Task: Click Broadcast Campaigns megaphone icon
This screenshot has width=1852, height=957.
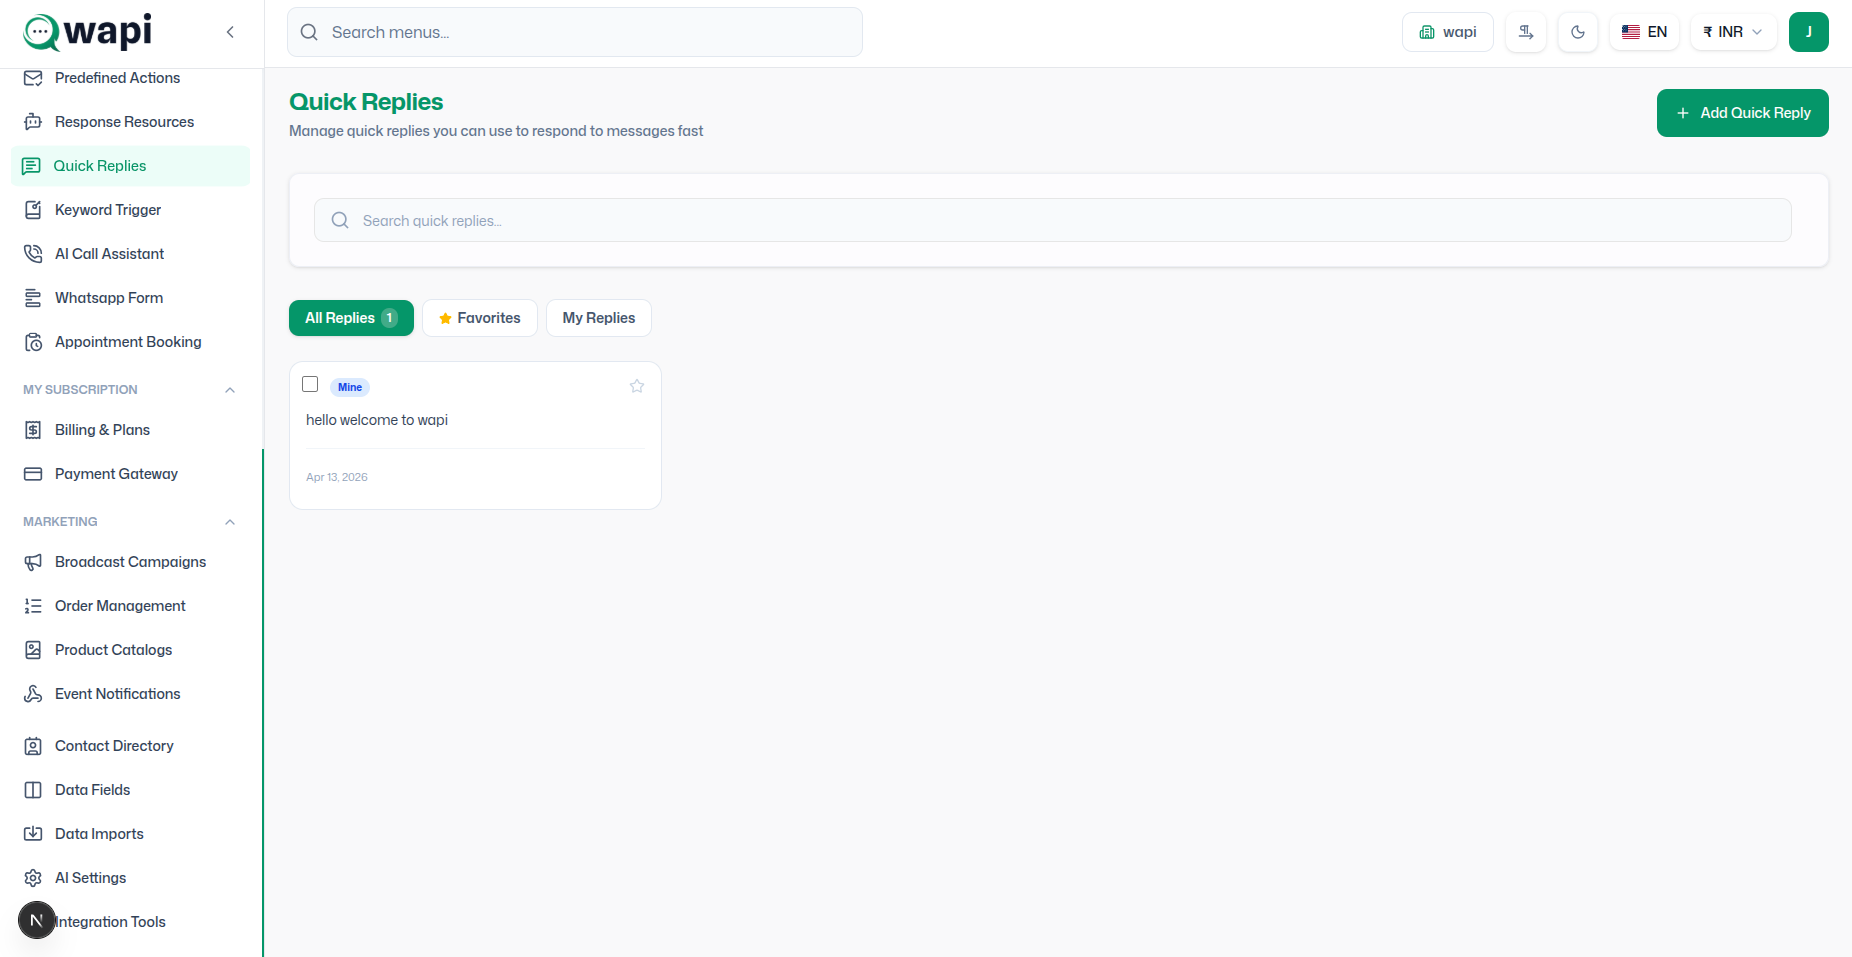Action: click(33, 562)
